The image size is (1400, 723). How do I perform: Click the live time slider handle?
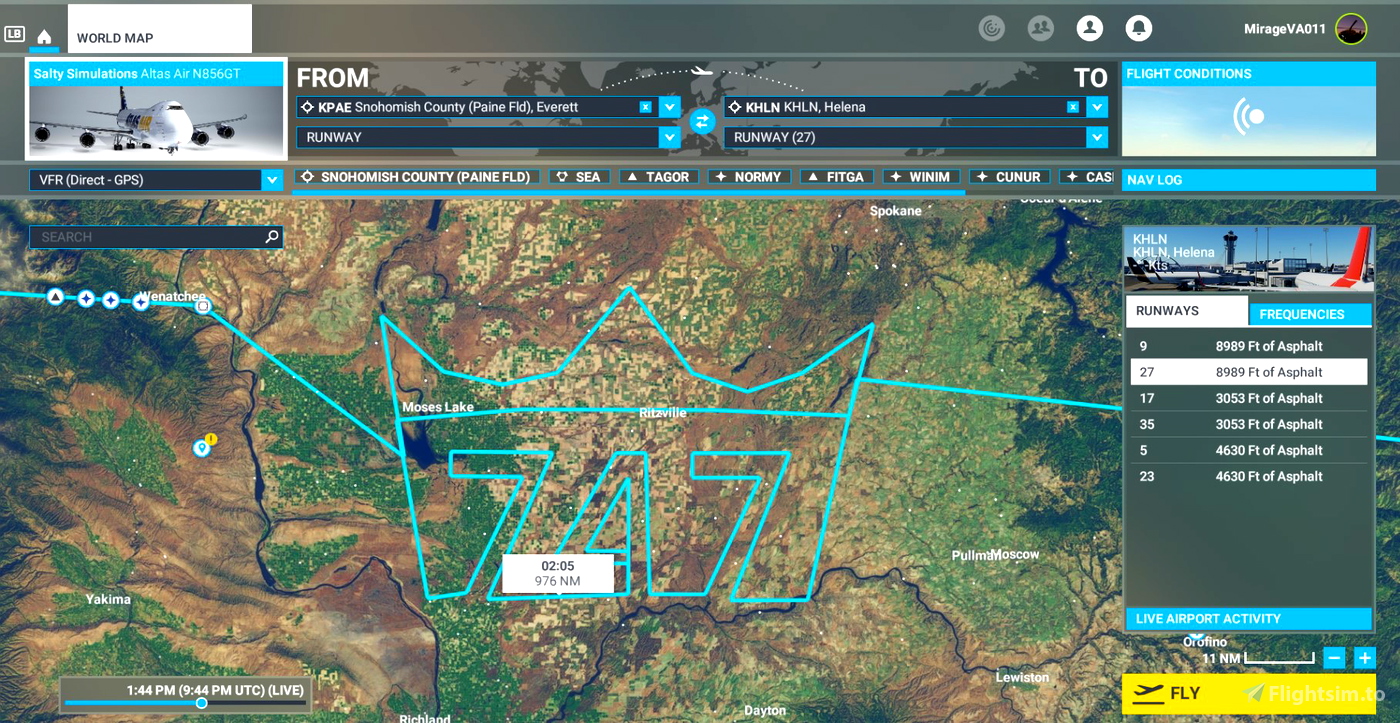point(199,703)
